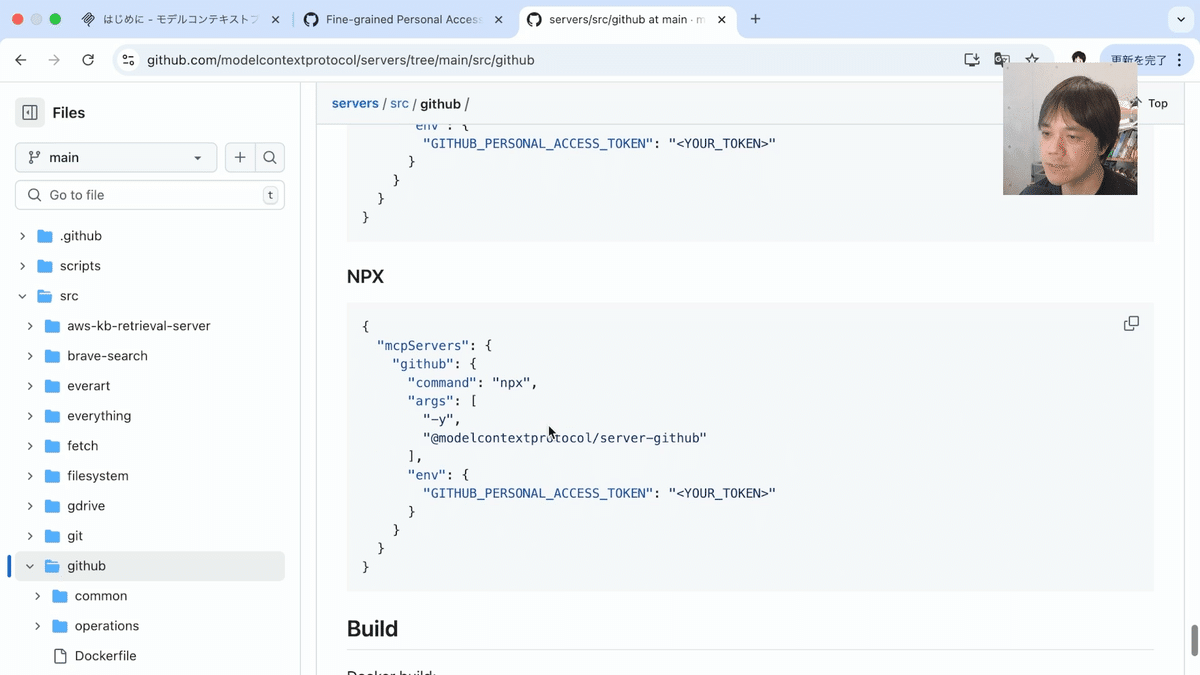This screenshot has width=1200, height=675.
Task: Open the servers breadcrumb link
Action: (355, 103)
